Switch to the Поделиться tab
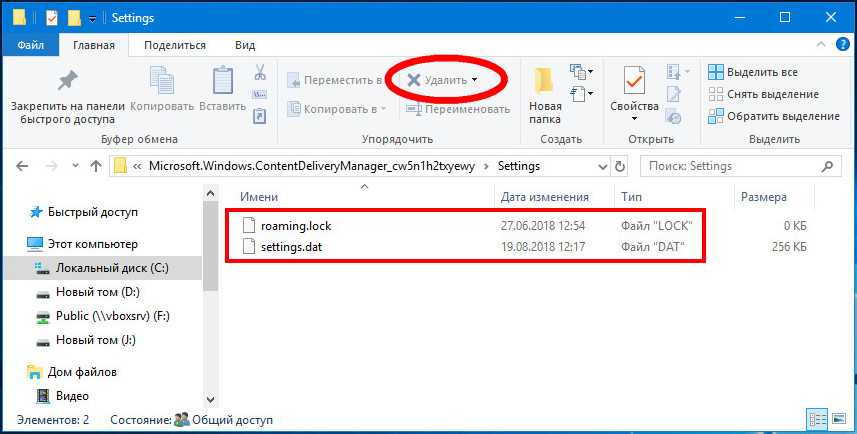Image resolution: width=857 pixels, height=434 pixels. [175, 45]
